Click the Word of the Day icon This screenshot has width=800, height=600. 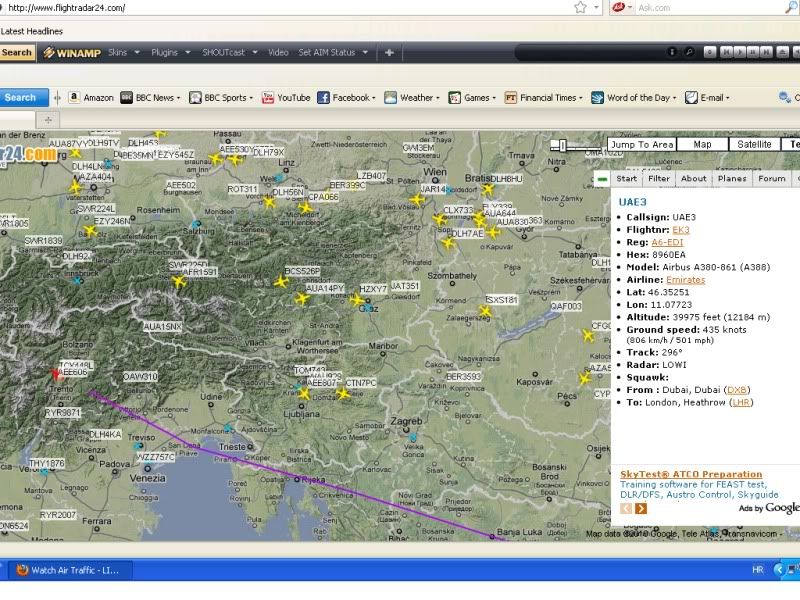coord(597,97)
